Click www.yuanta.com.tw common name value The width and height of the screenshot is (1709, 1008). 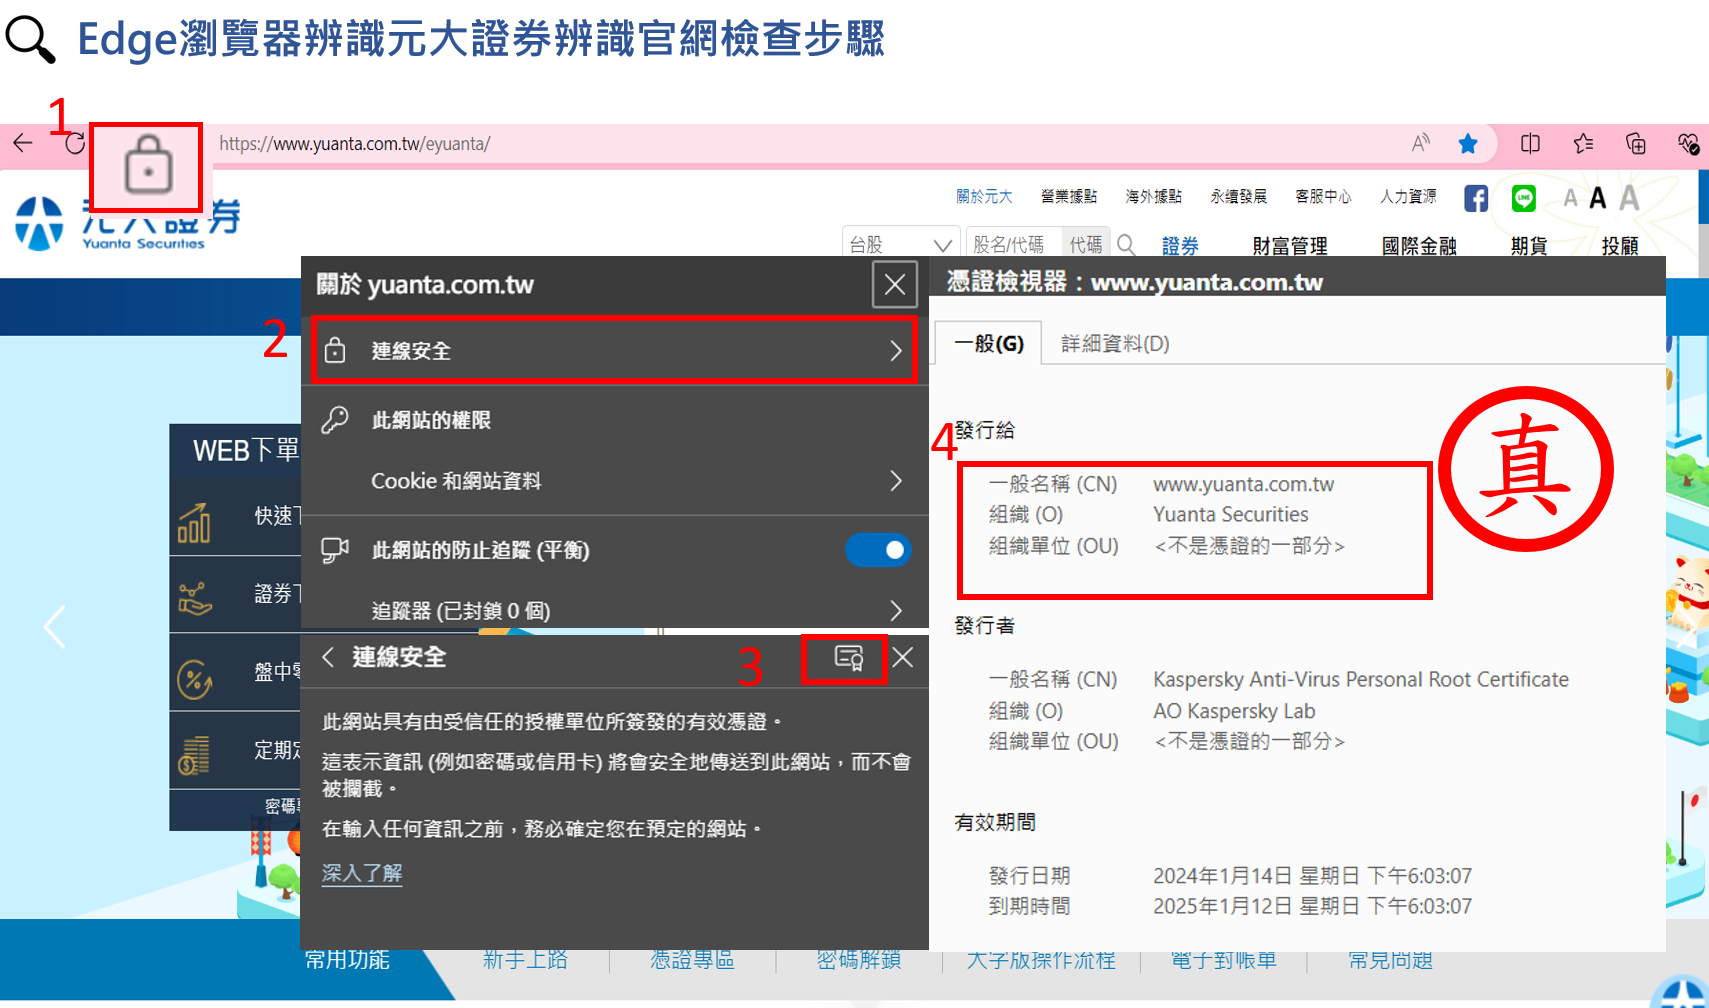[x=1243, y=484]
